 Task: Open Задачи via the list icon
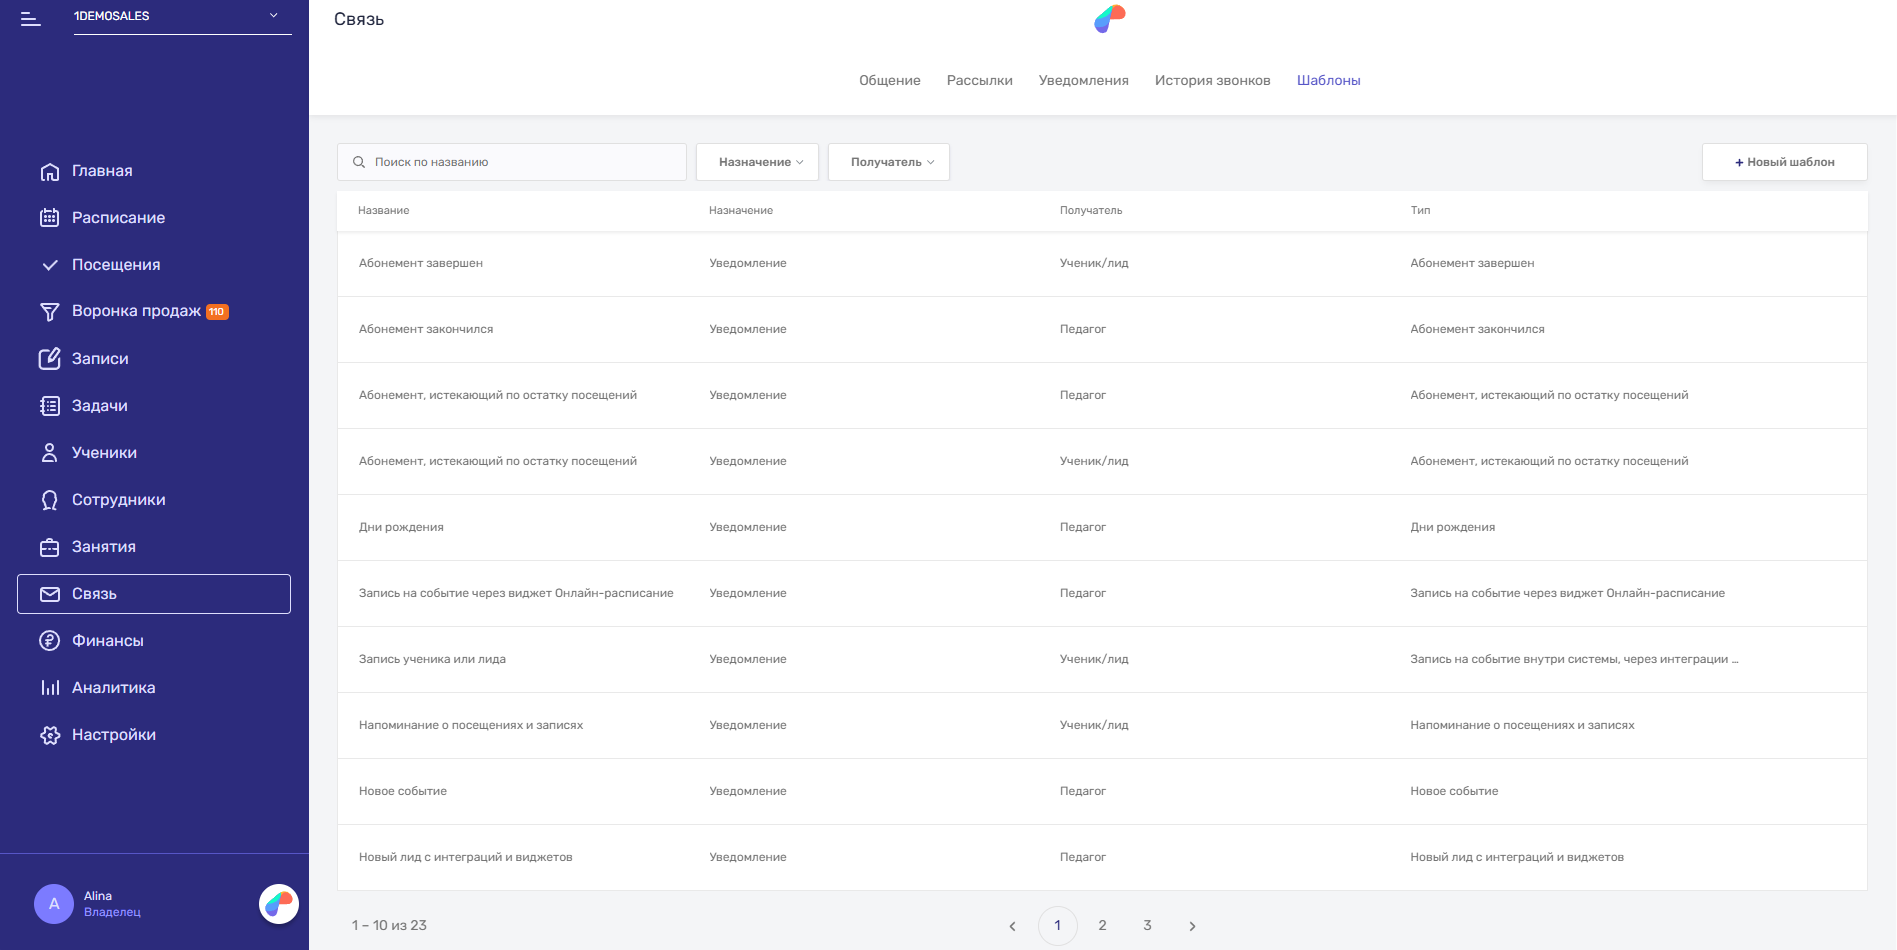pos(49,406)
